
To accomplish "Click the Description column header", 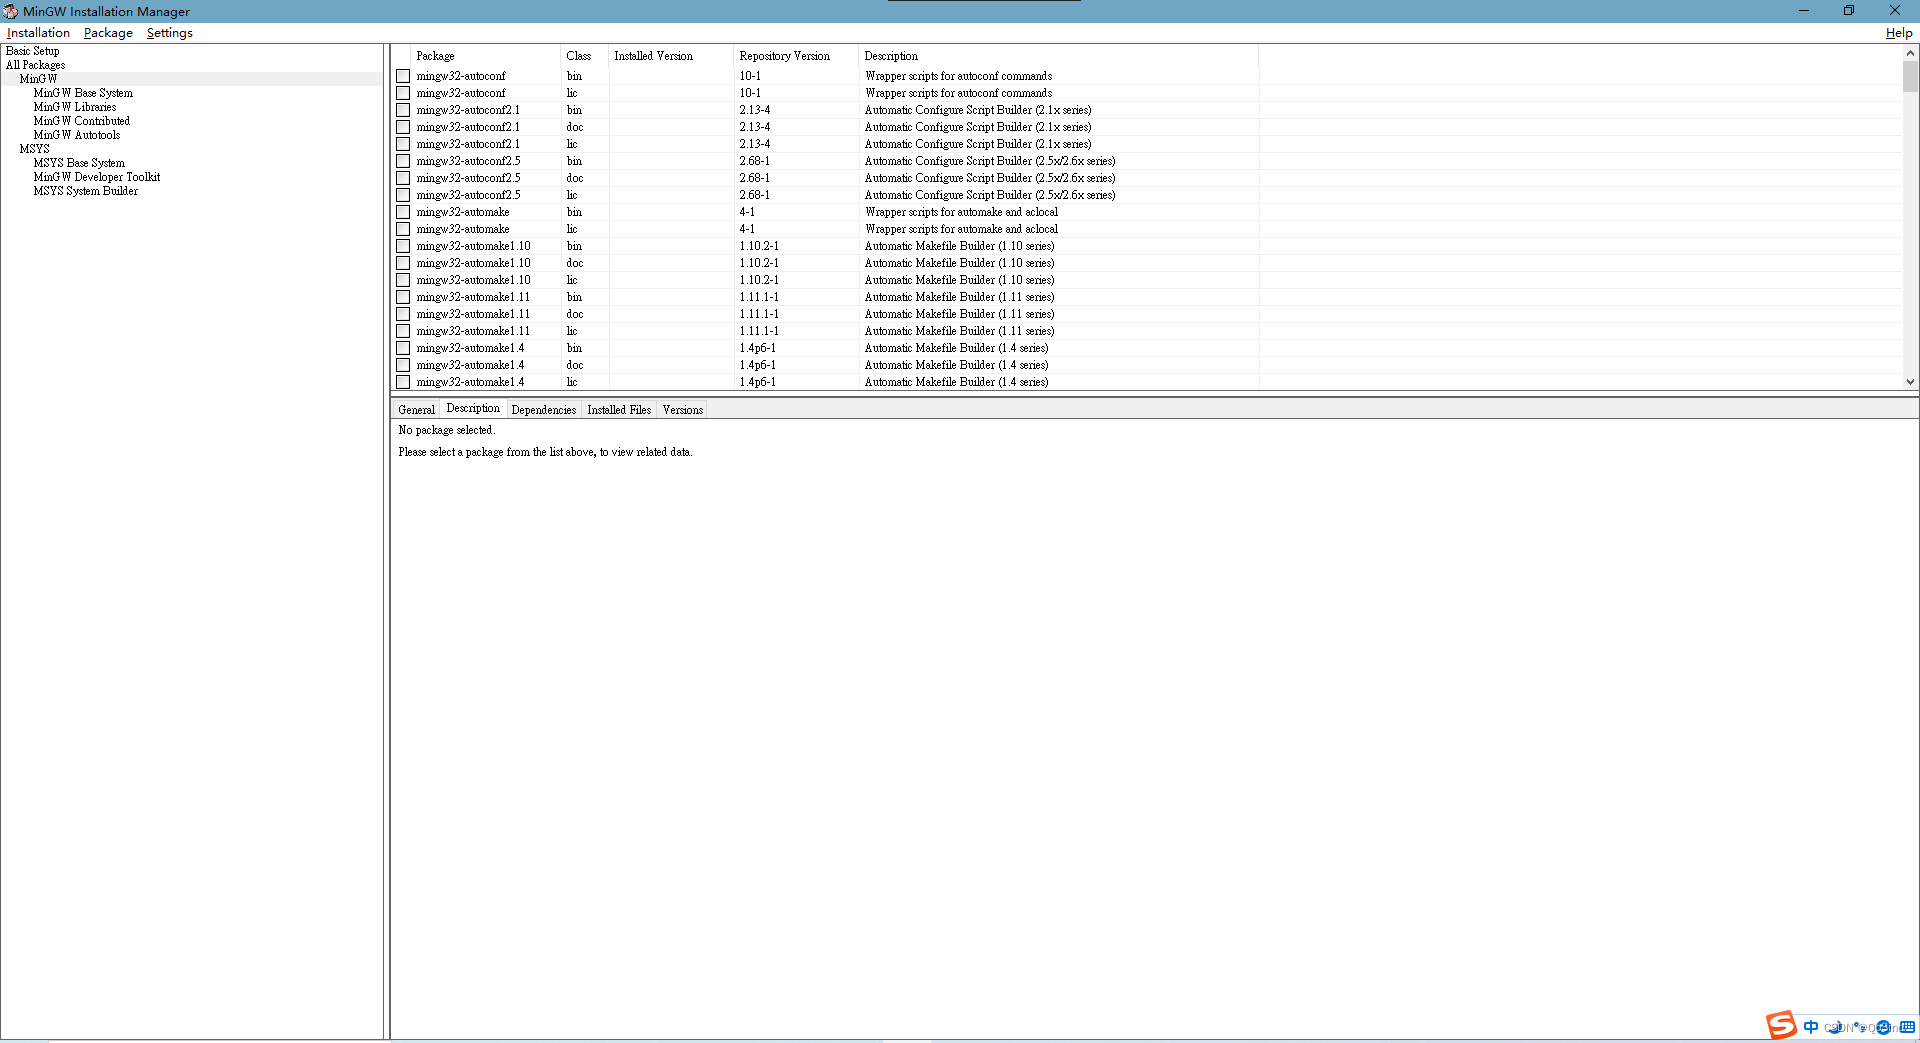I will pos(1058,56).
